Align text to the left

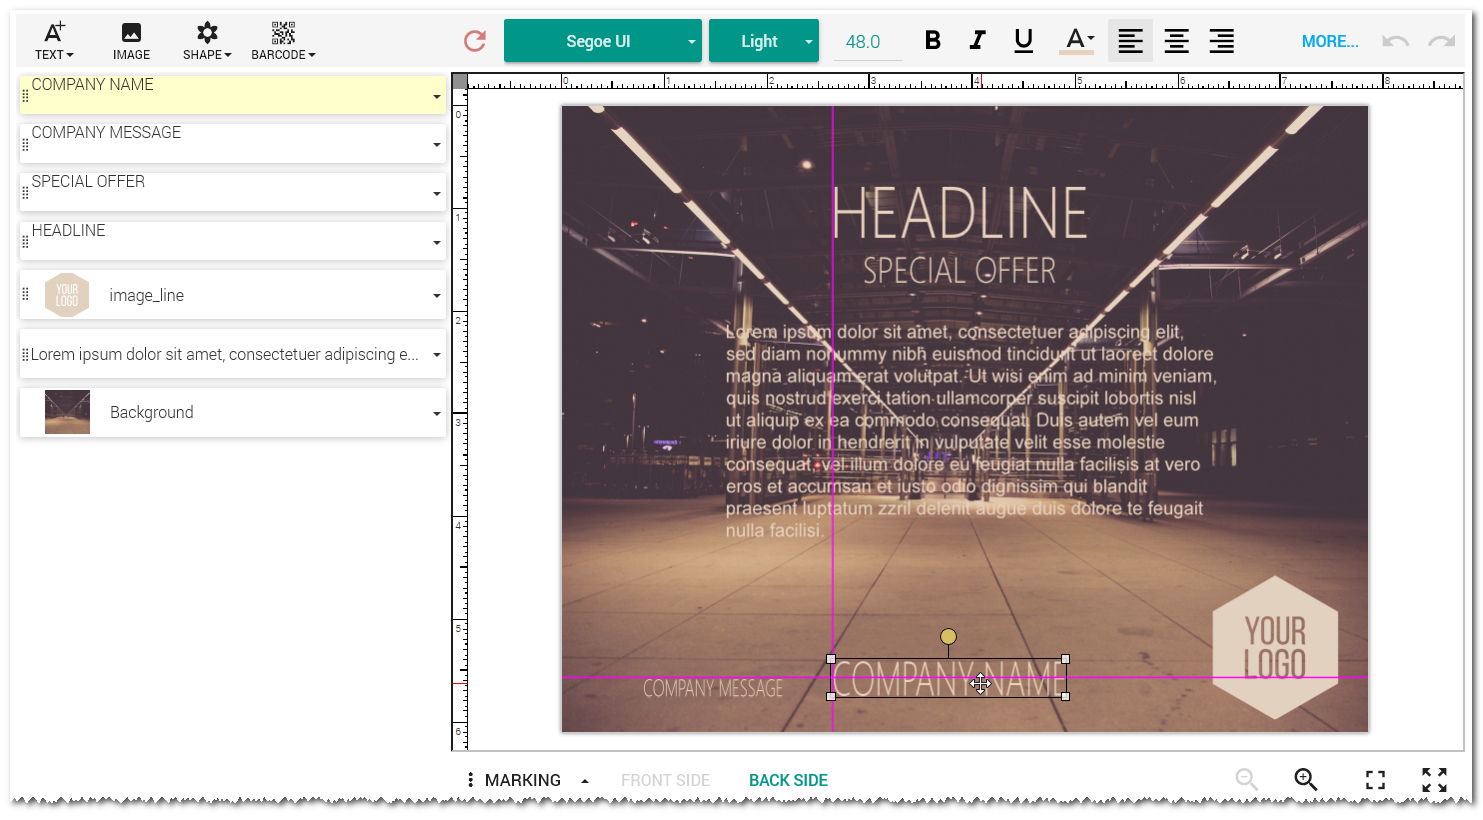[1130, 41]
